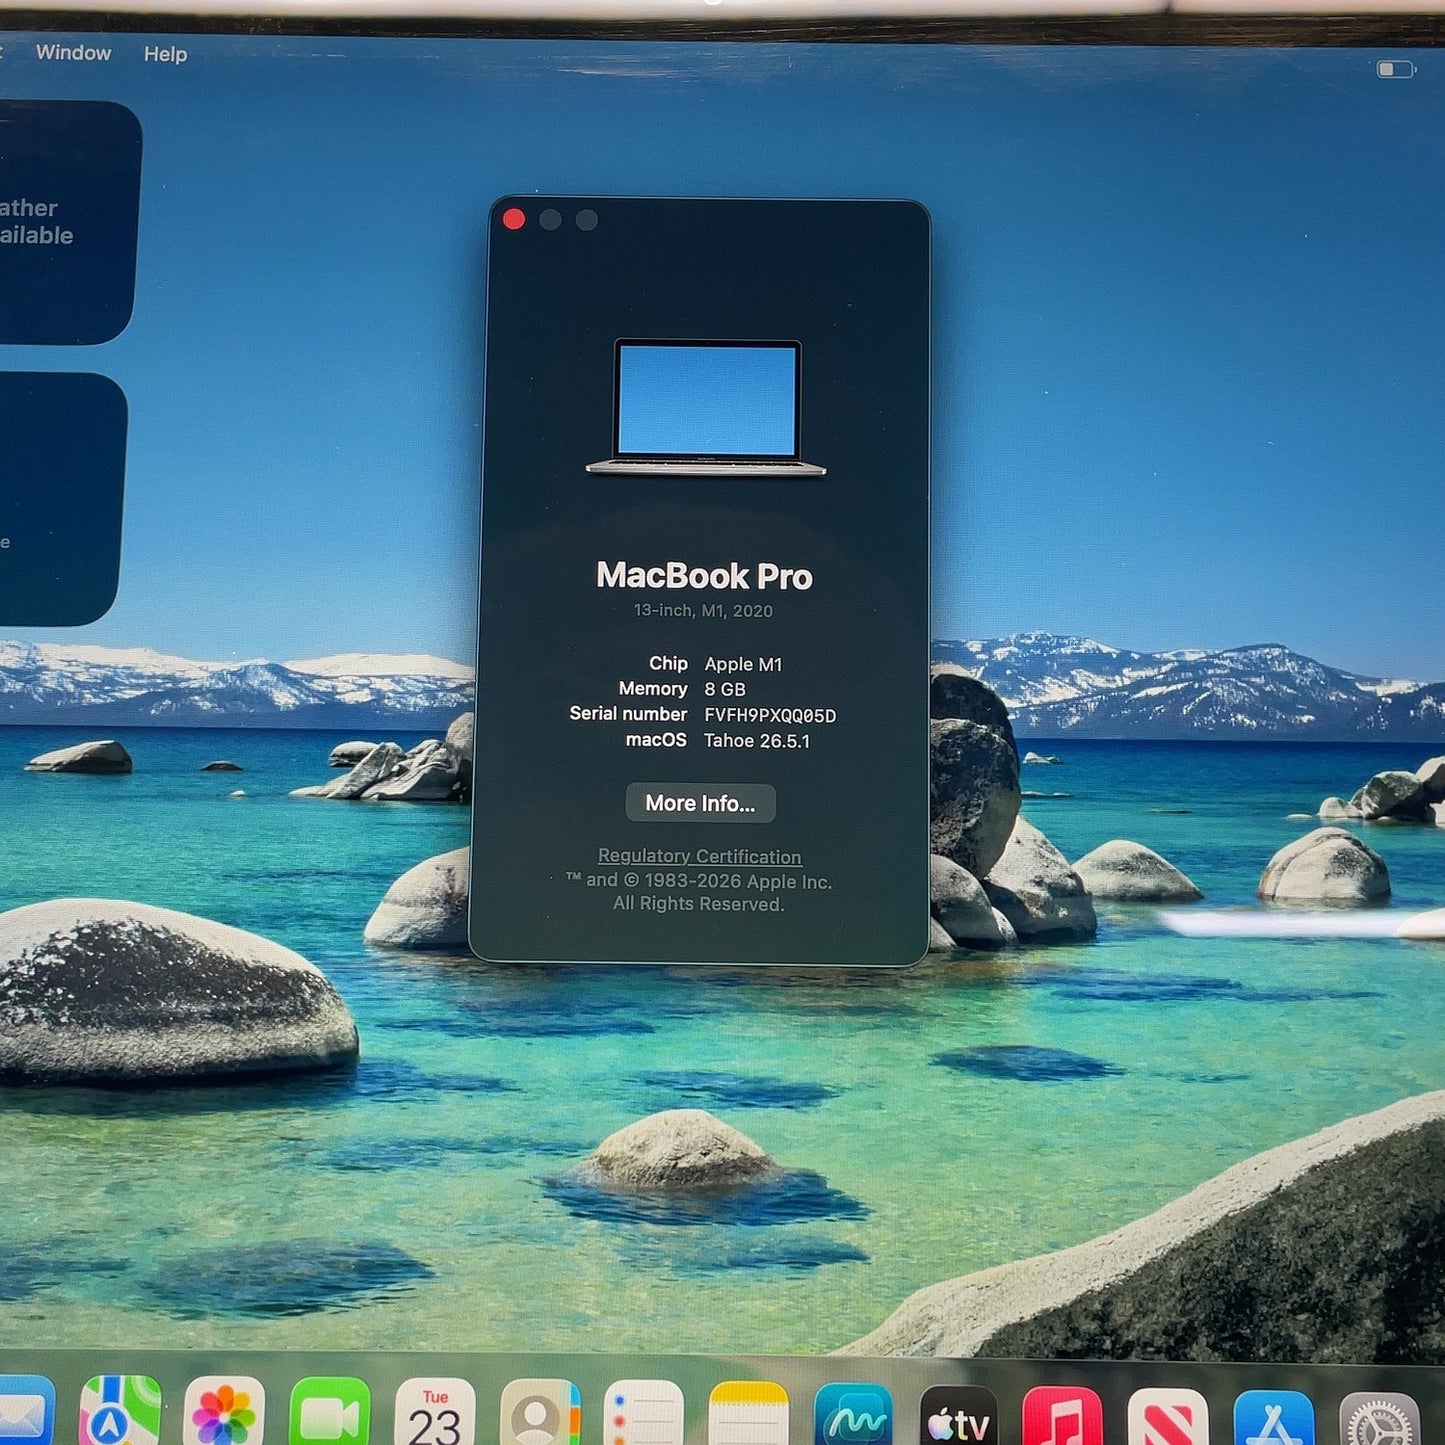Launch the Photos app in the Dock

coord(224,1412)
